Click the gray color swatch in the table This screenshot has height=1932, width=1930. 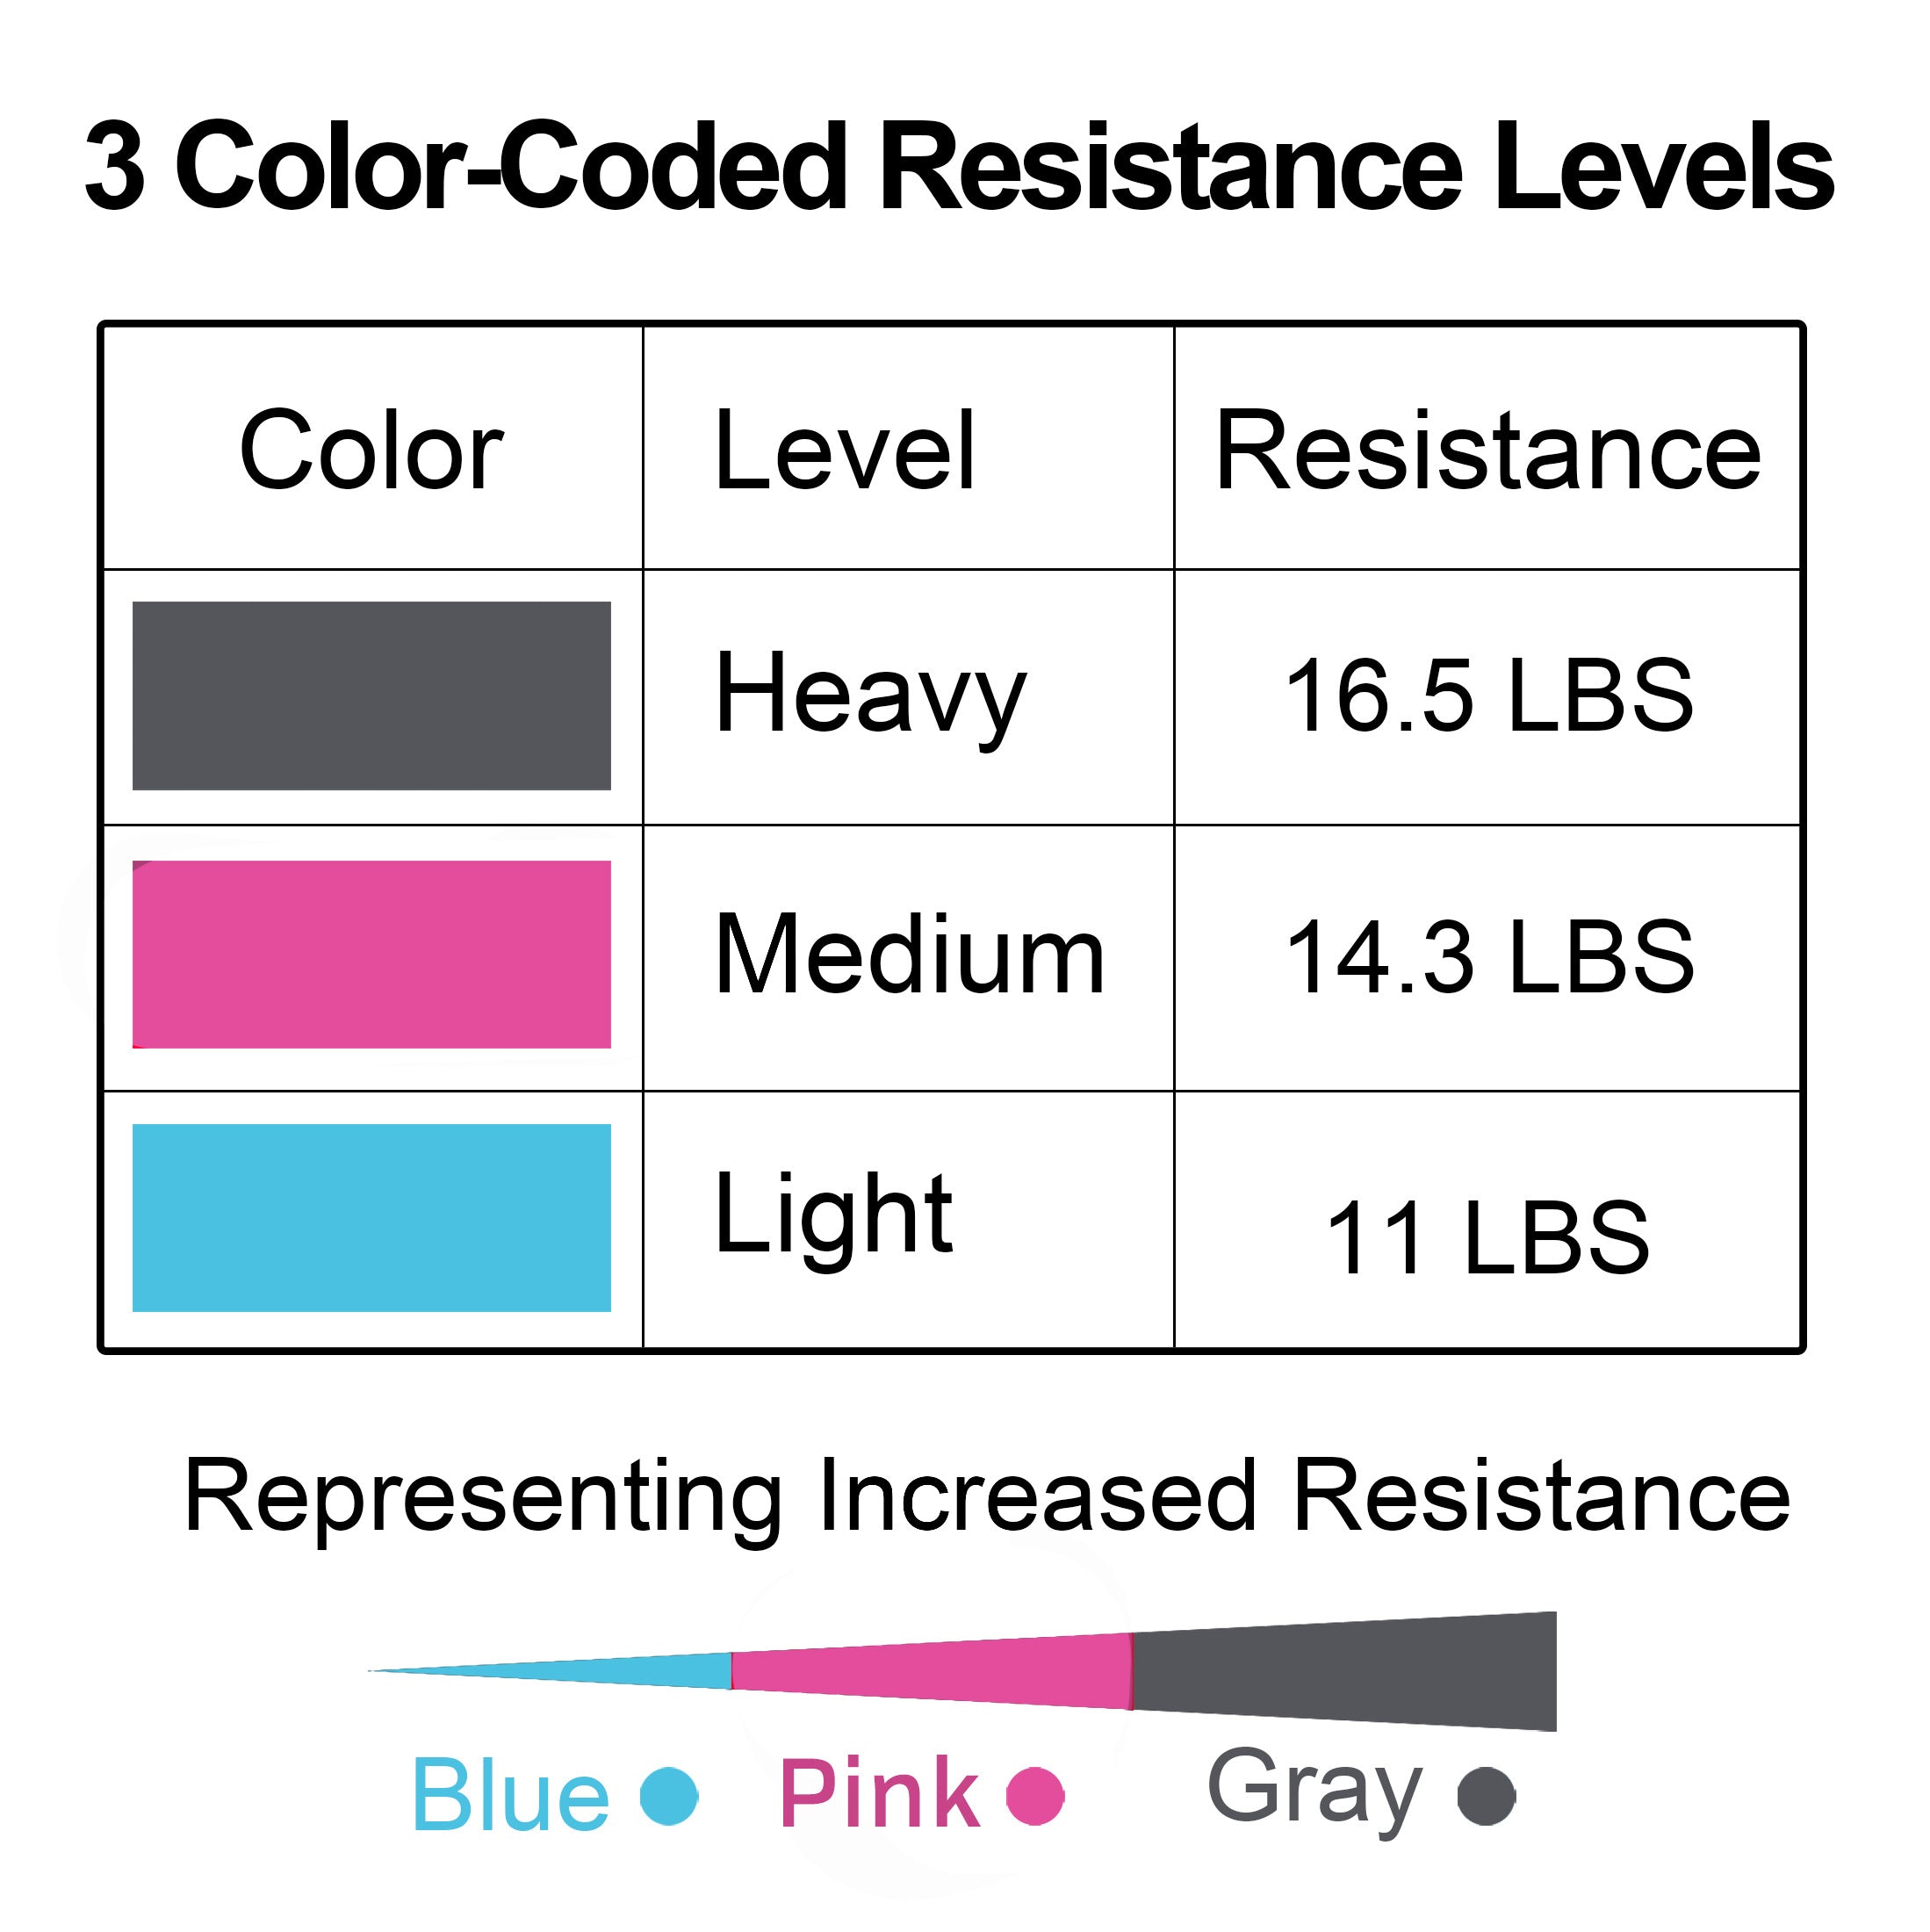(x=371, y=695)
